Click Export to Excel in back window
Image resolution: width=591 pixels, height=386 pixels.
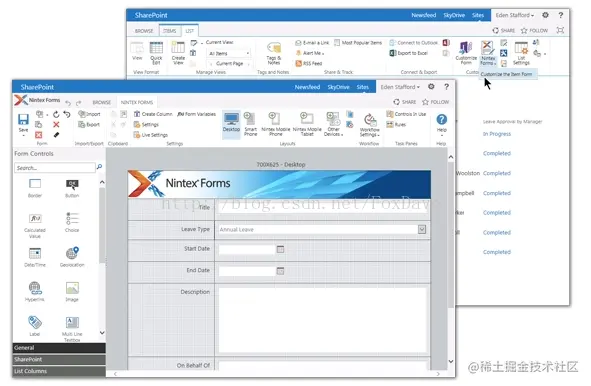pyautogui.click(x=409, y=53)
